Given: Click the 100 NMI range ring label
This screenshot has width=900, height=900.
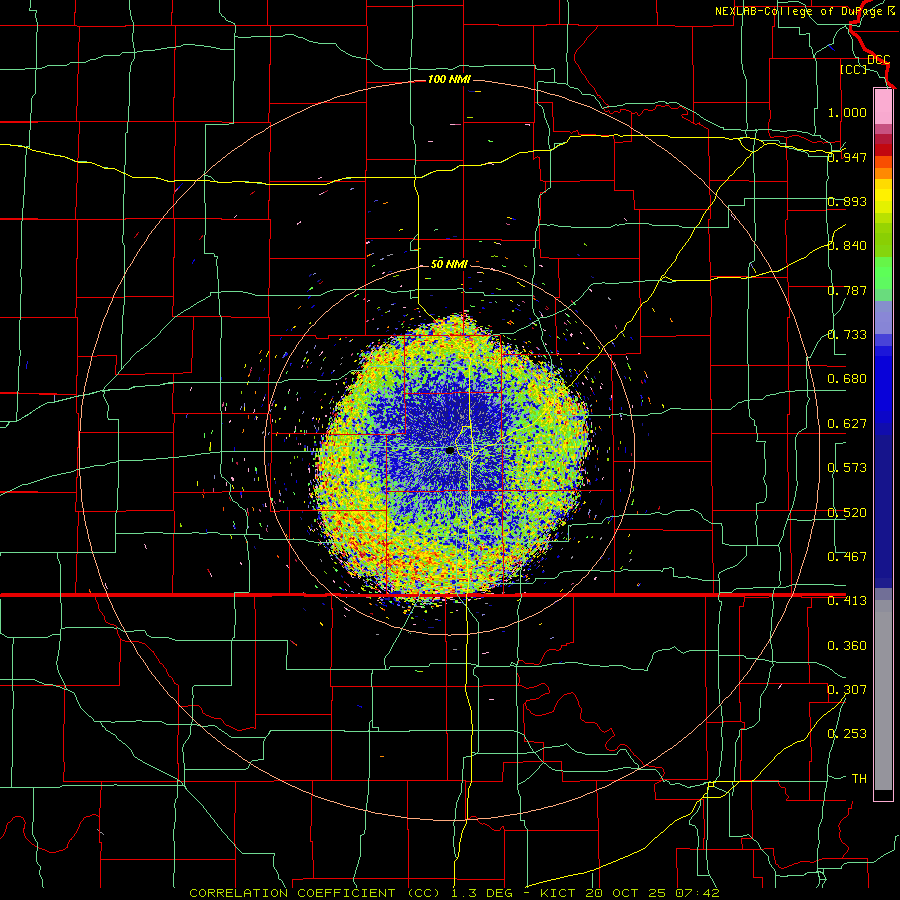Looking at the screenshot, I should coord(449,79).
